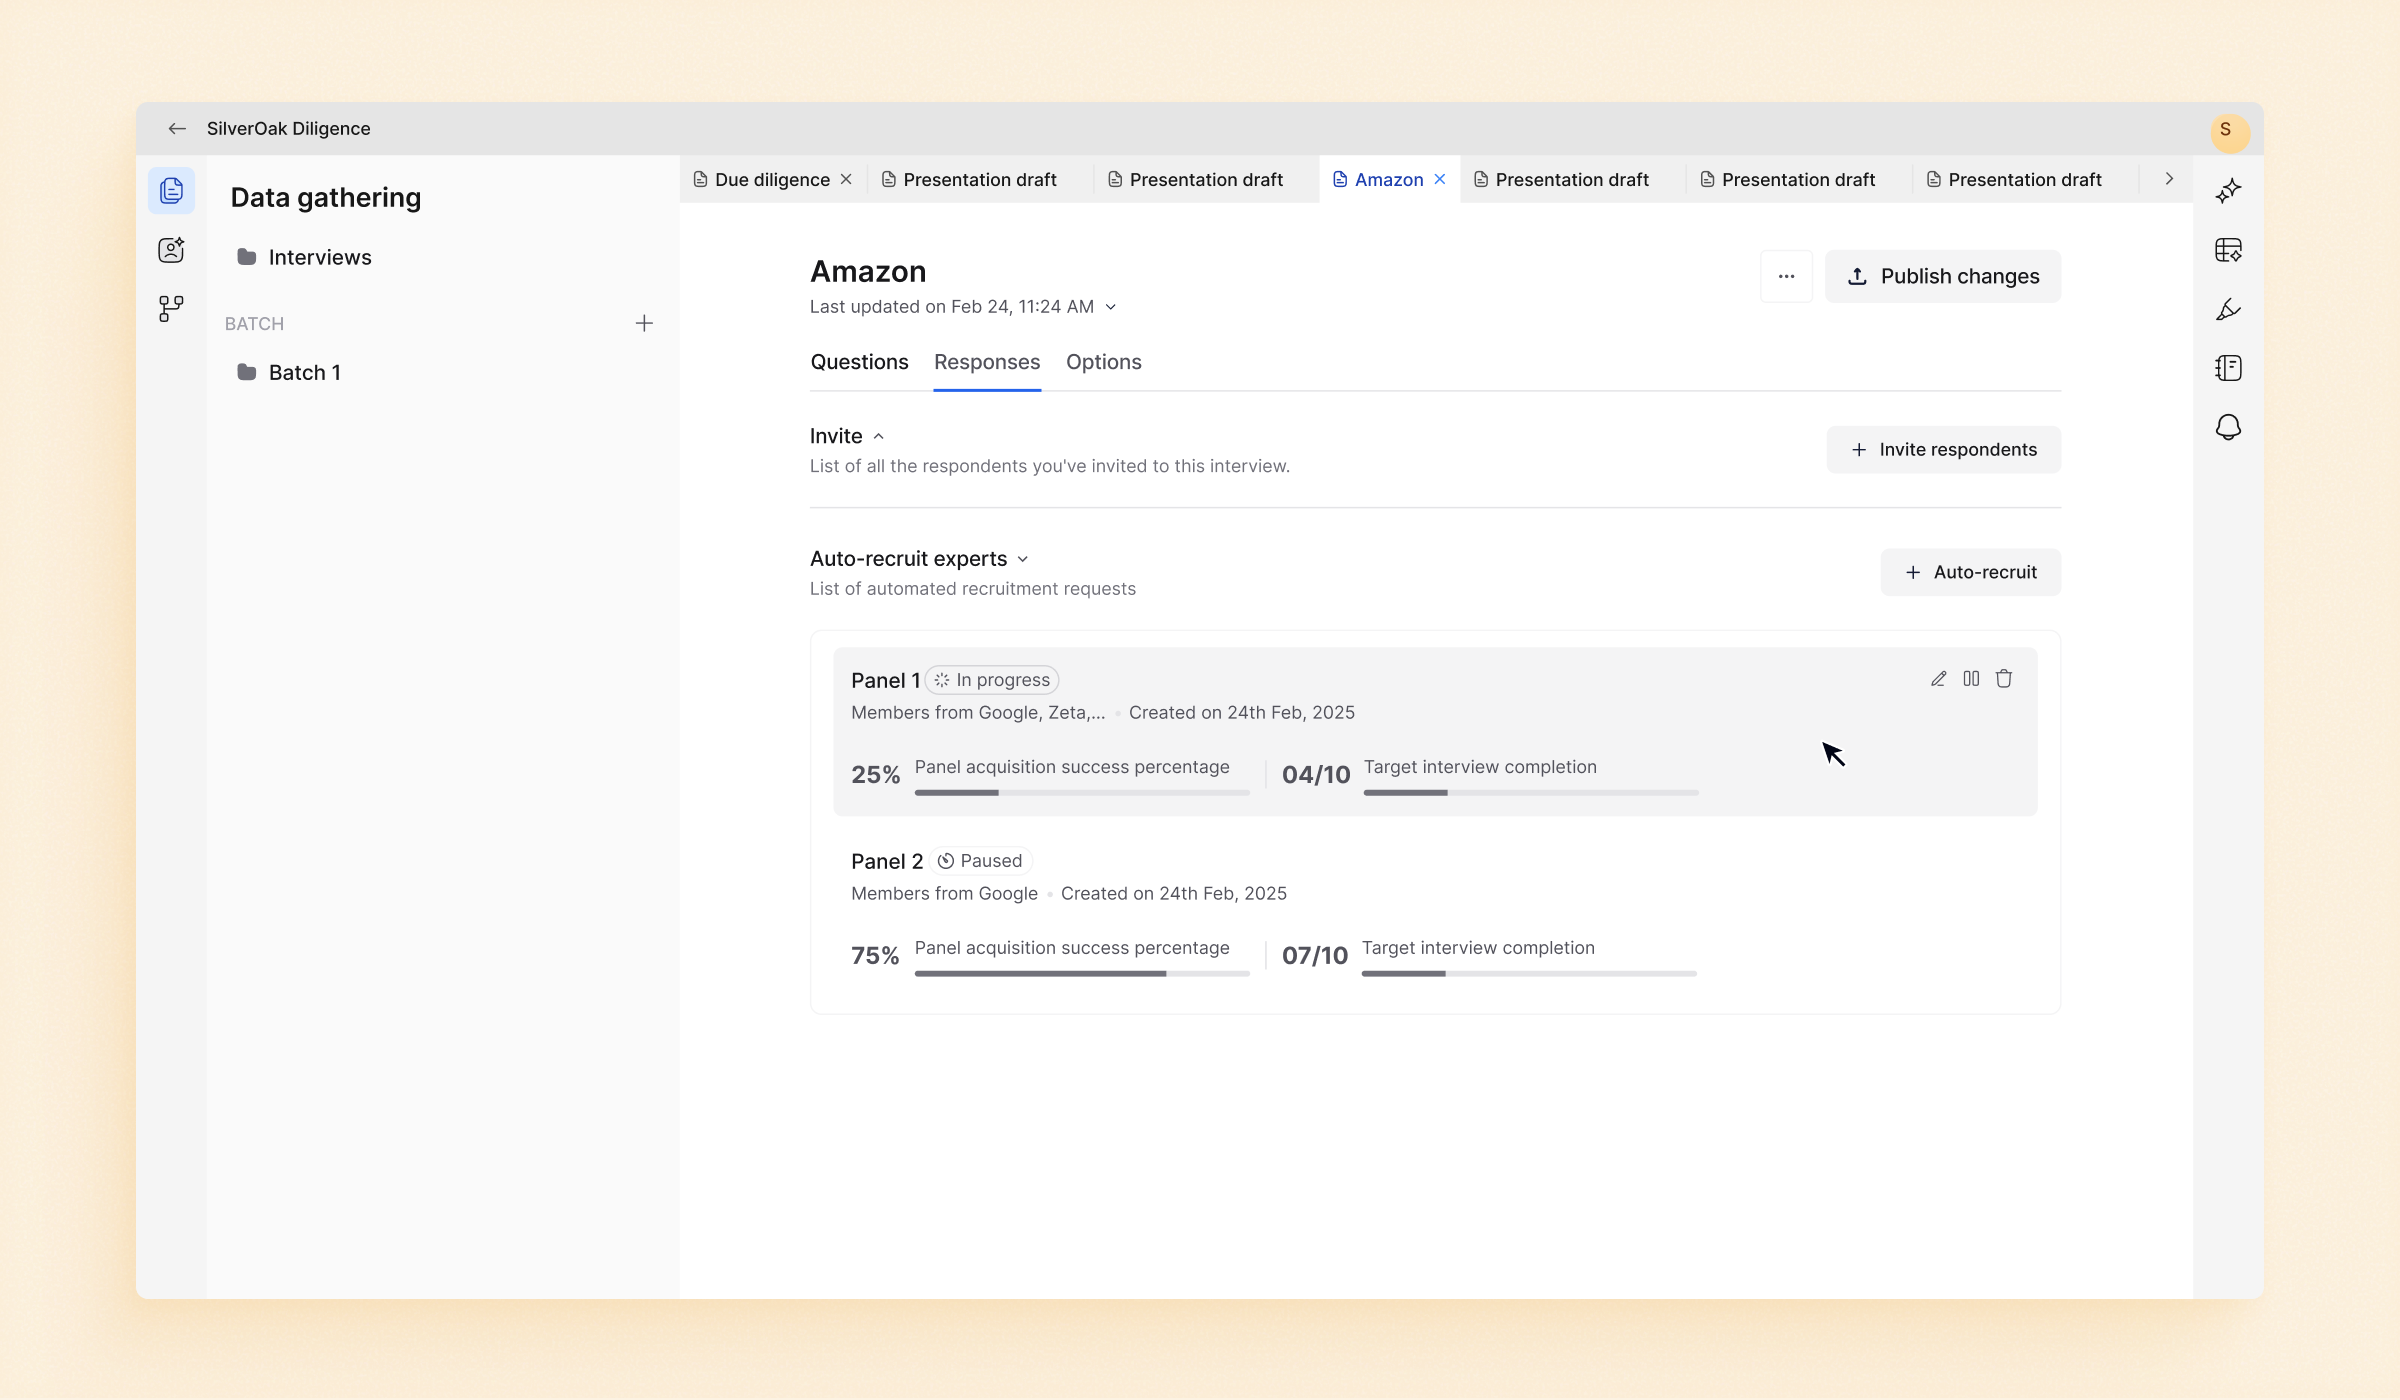Click the Amazon page title

(868, 272)
